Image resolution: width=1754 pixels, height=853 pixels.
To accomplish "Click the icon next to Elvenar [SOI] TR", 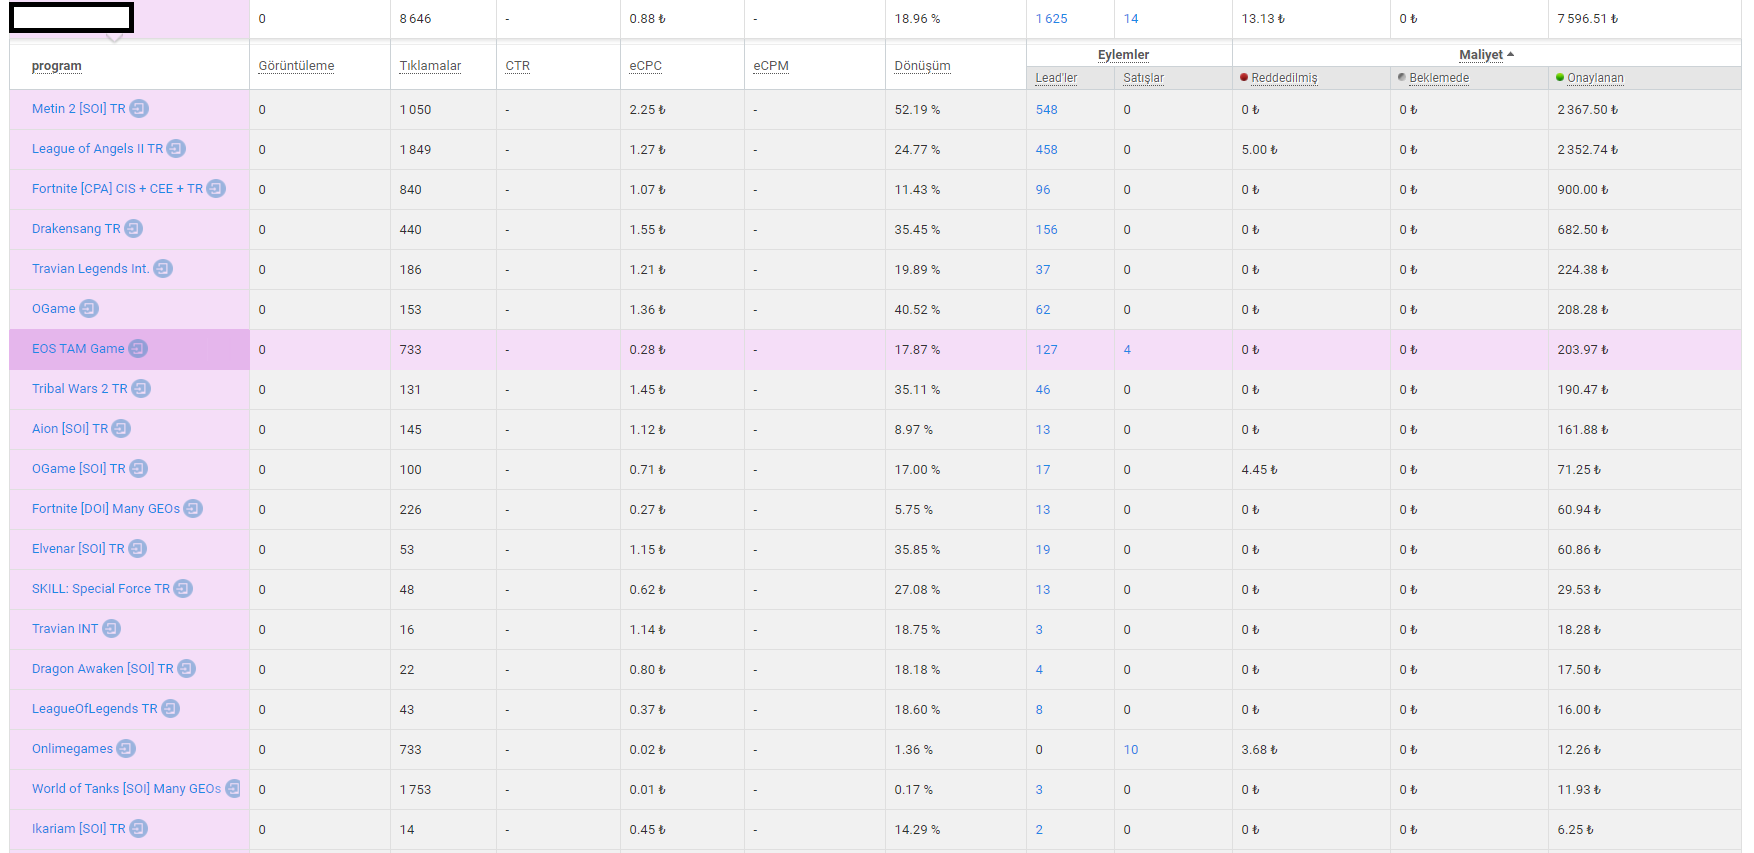I will (138, 549).
